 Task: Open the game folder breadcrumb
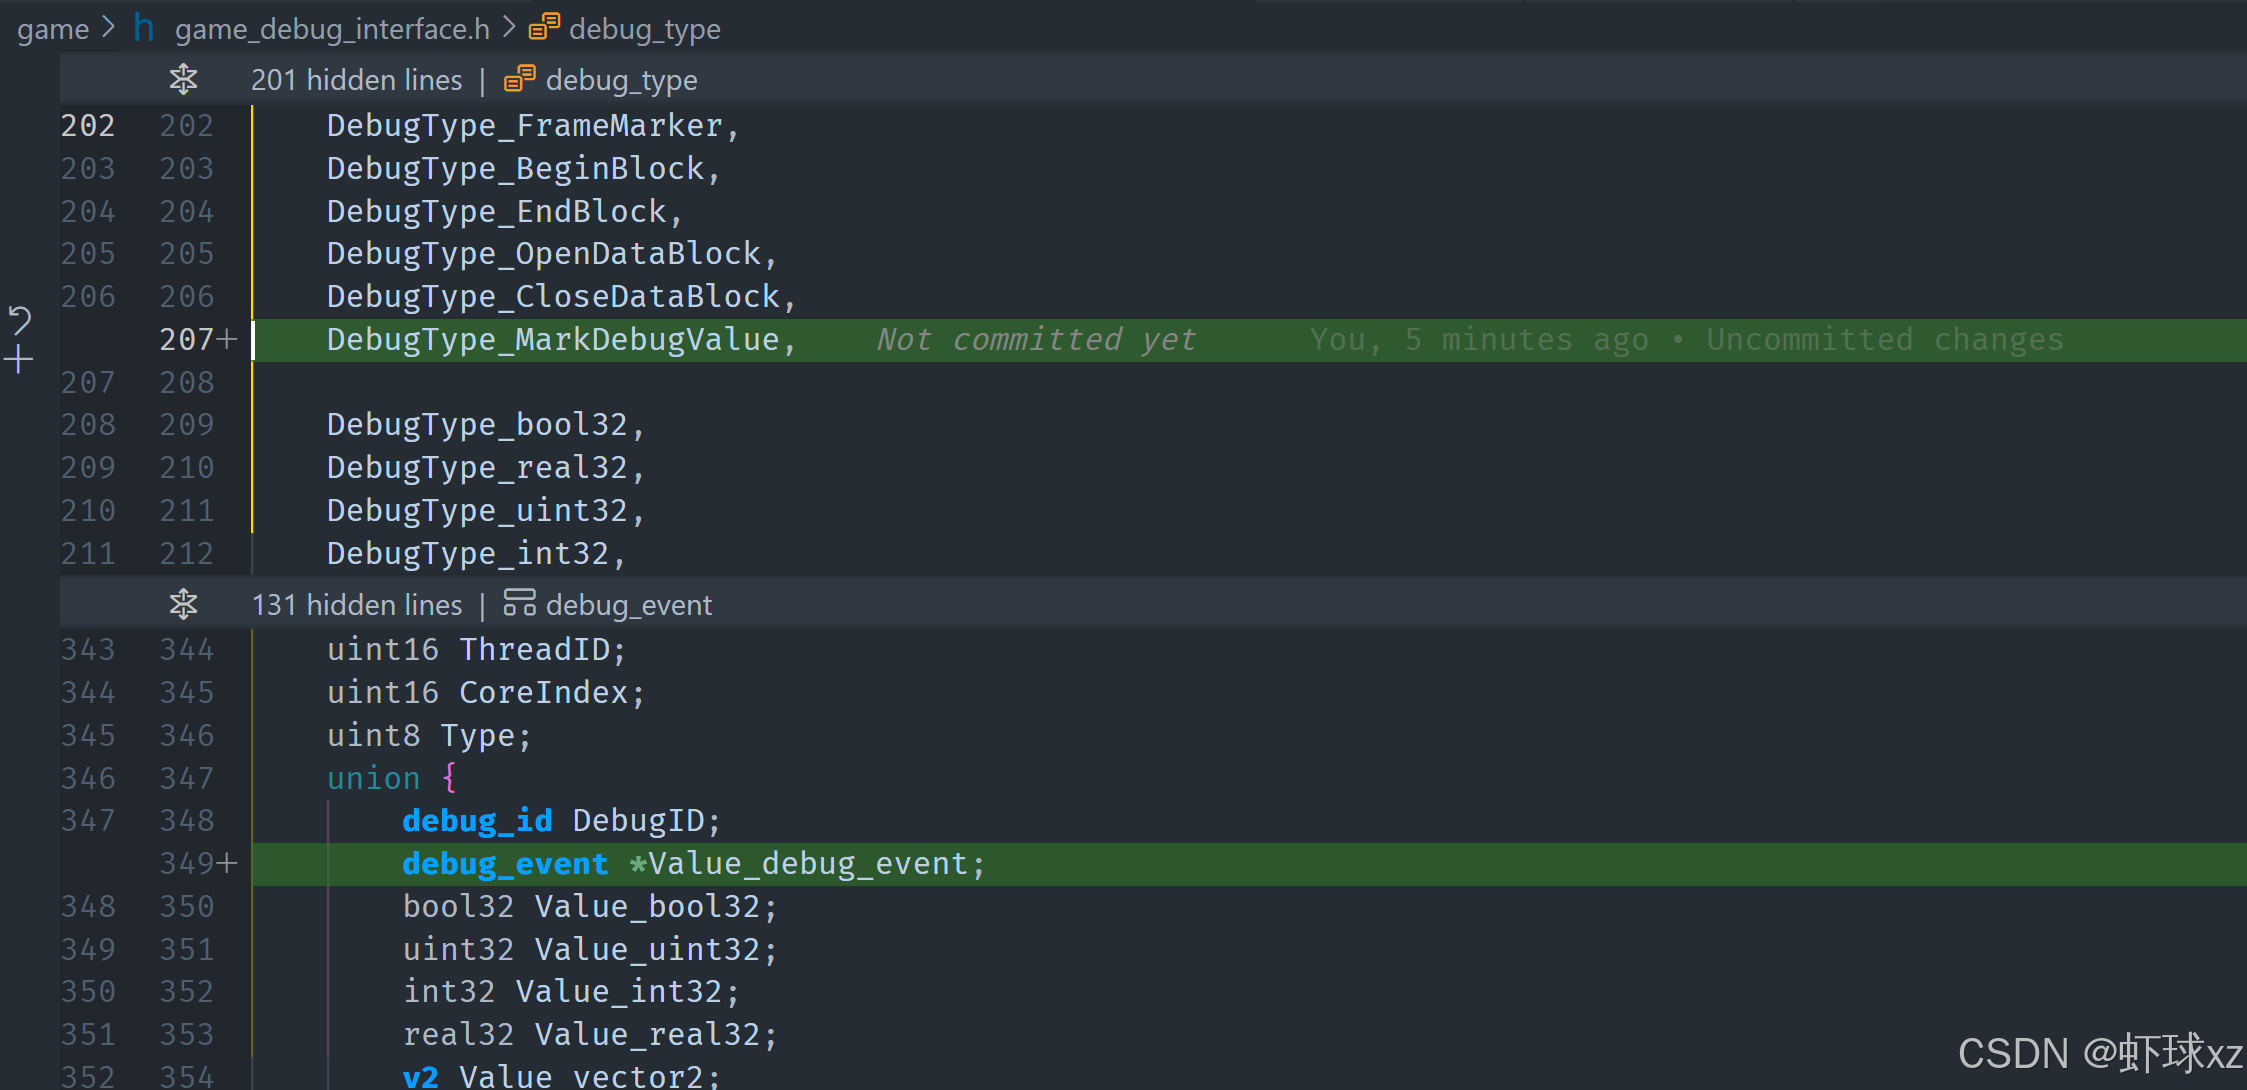tap(53, 29)
